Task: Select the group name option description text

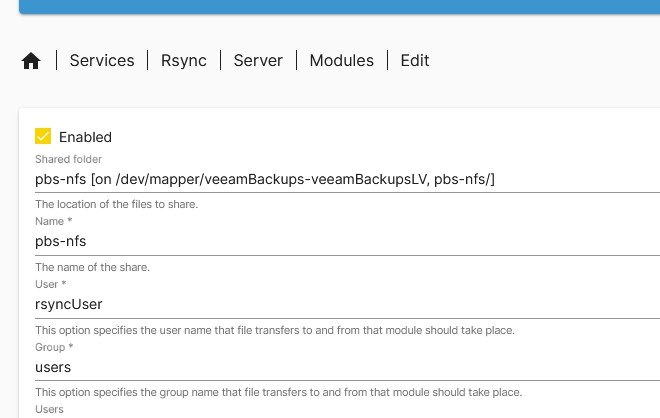Action: 278,392
